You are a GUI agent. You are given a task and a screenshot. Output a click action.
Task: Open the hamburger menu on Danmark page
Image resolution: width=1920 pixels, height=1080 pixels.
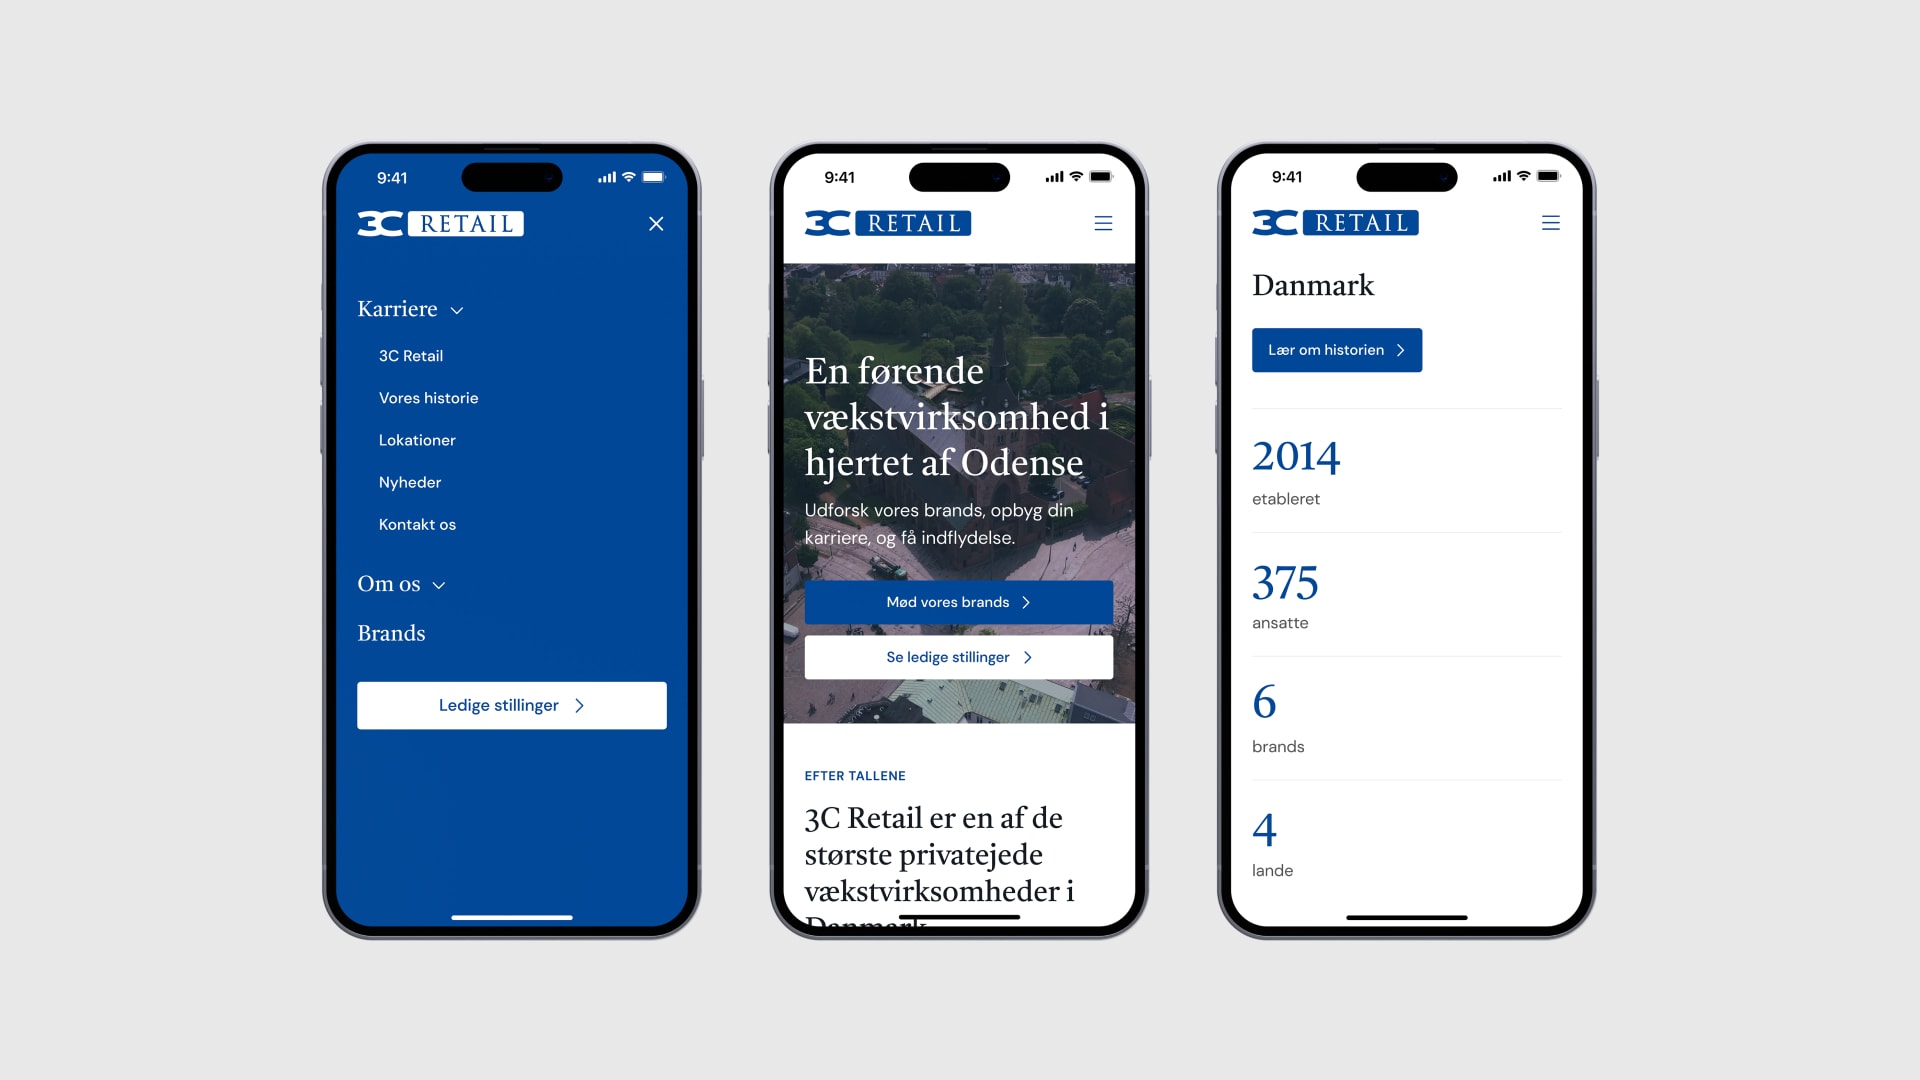click(x=1549, y=223)
